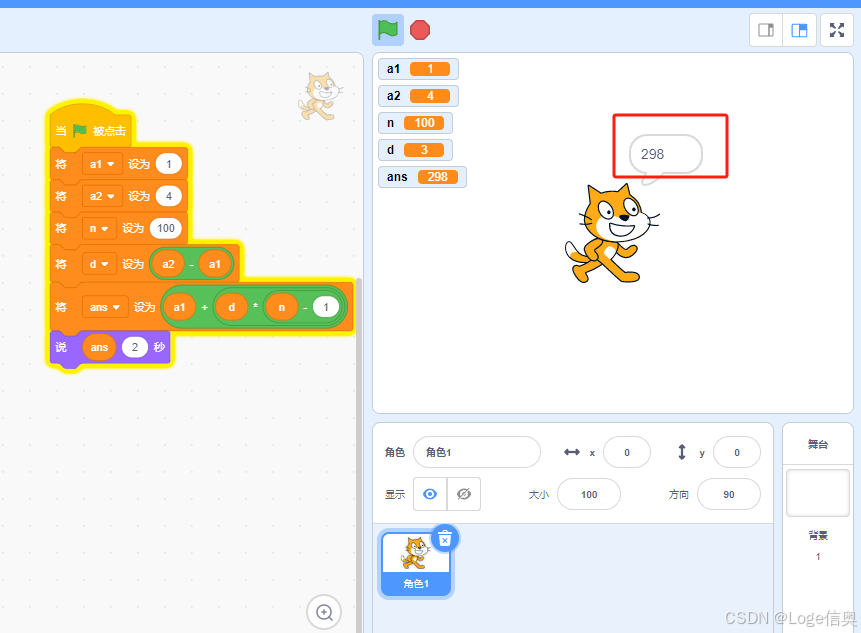861x633 pixels.
Task: Click value 1 in n minus block
Action: (326, 307)
